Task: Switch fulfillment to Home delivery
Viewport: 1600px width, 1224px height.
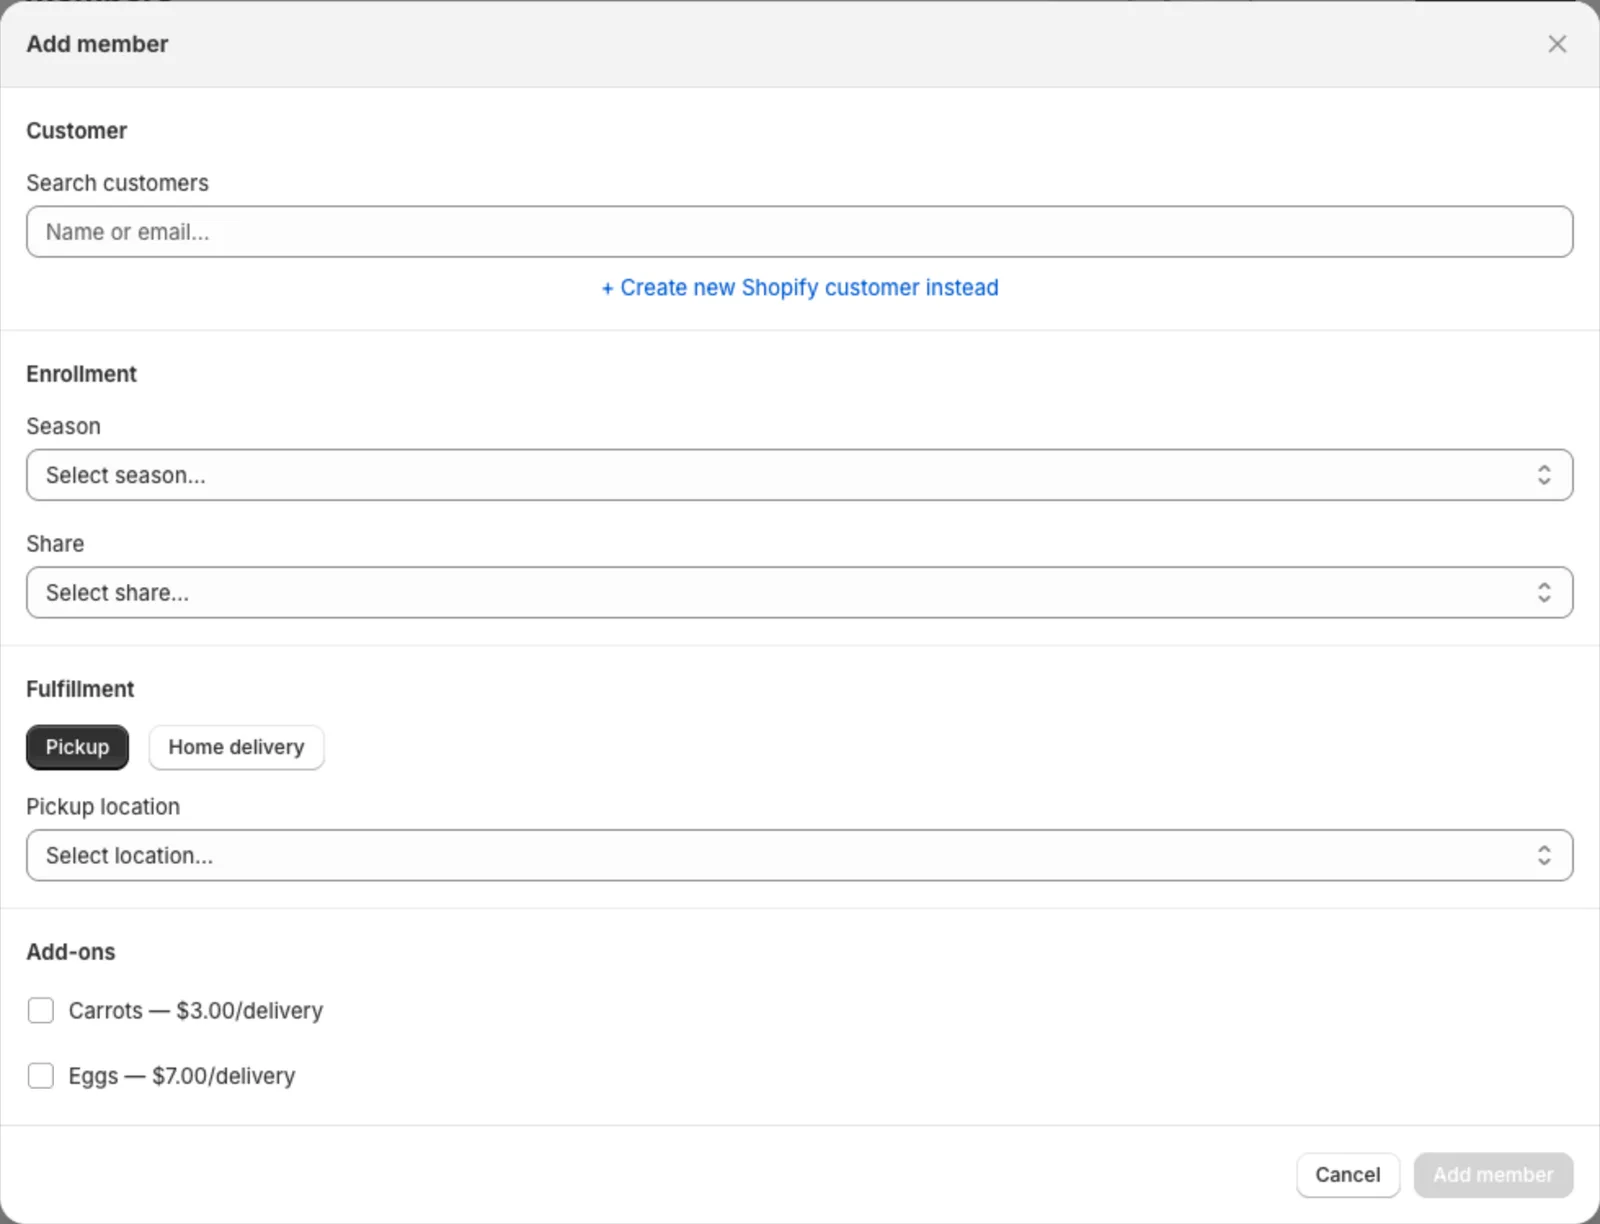Action: point(236,747)
